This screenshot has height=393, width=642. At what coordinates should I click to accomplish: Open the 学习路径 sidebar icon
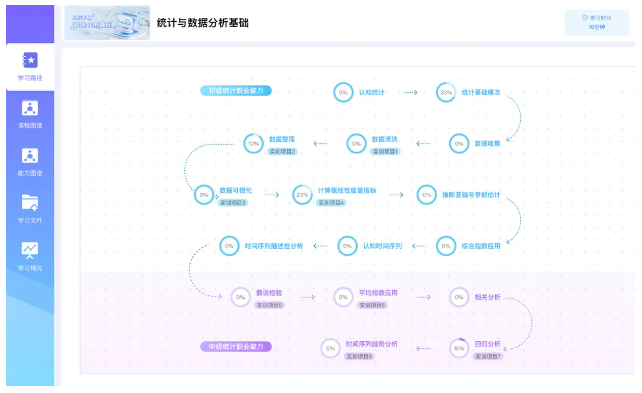click(x=30, y=60)
